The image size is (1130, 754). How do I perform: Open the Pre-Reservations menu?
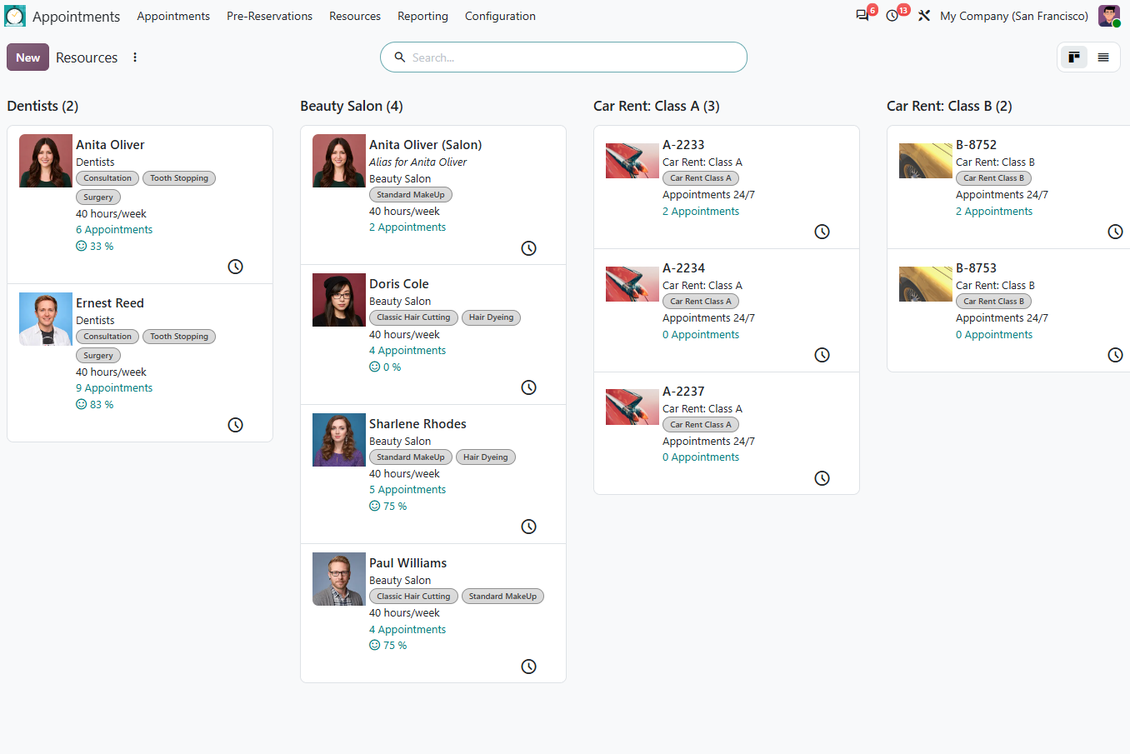click(x=270, y=16)
